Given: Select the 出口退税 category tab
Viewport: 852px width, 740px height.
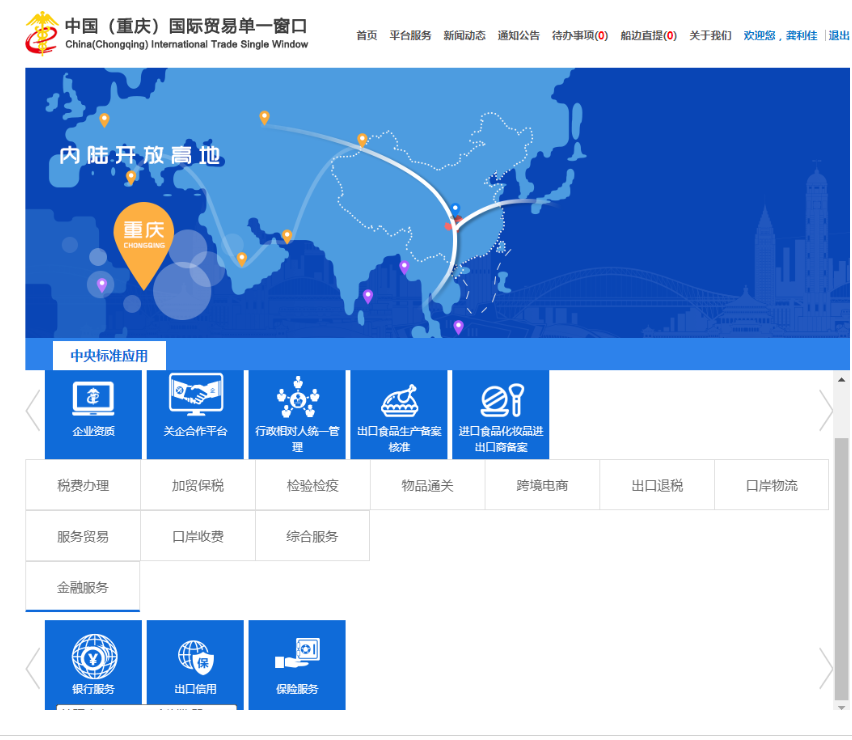Looking at the screenshot, I should coord(657,485).
